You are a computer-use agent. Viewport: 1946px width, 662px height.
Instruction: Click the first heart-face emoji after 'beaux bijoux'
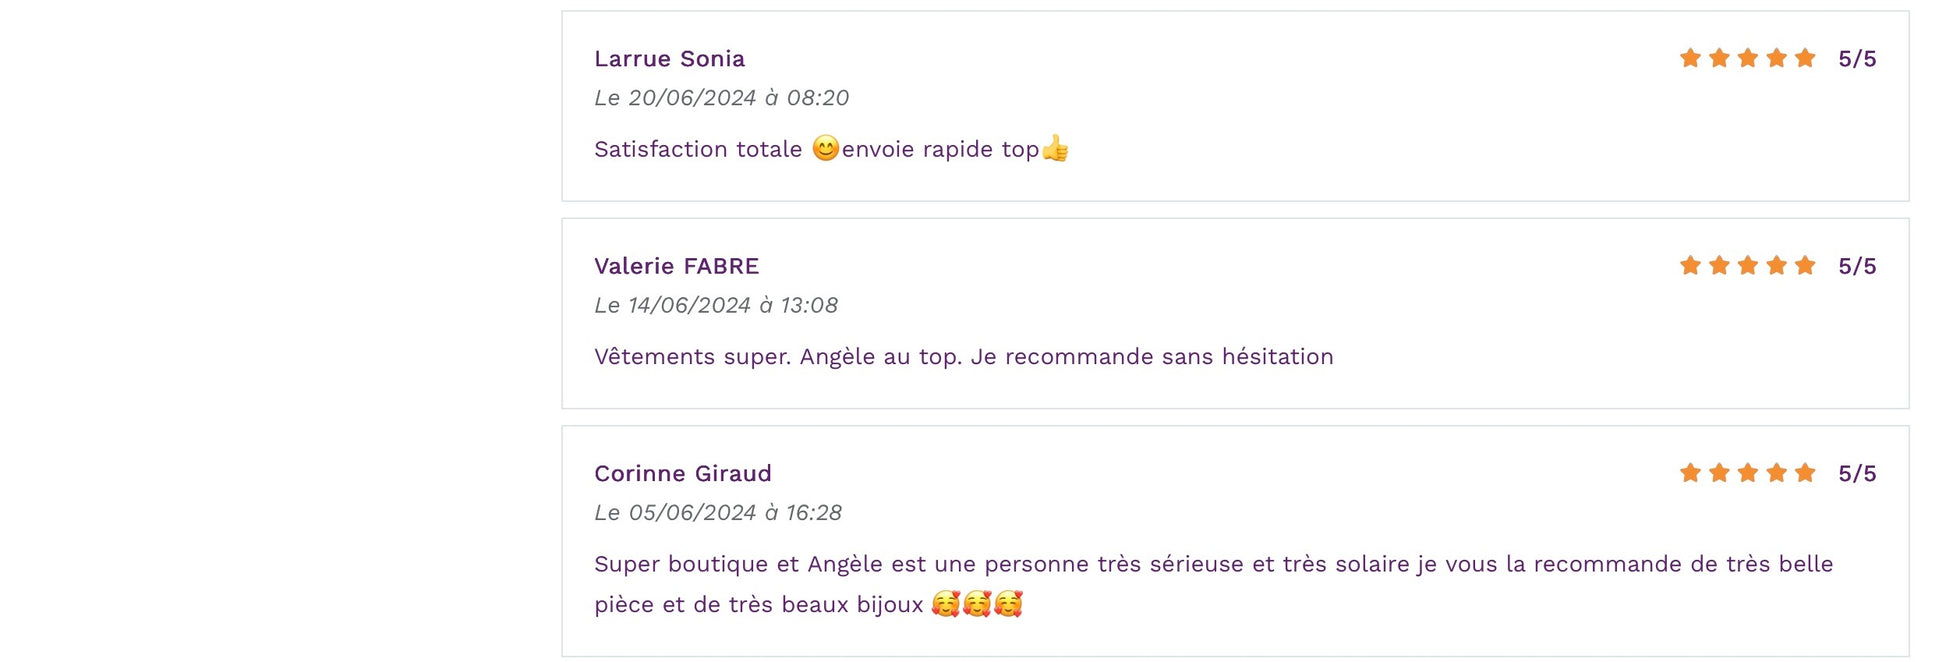[x=945, y=604]
